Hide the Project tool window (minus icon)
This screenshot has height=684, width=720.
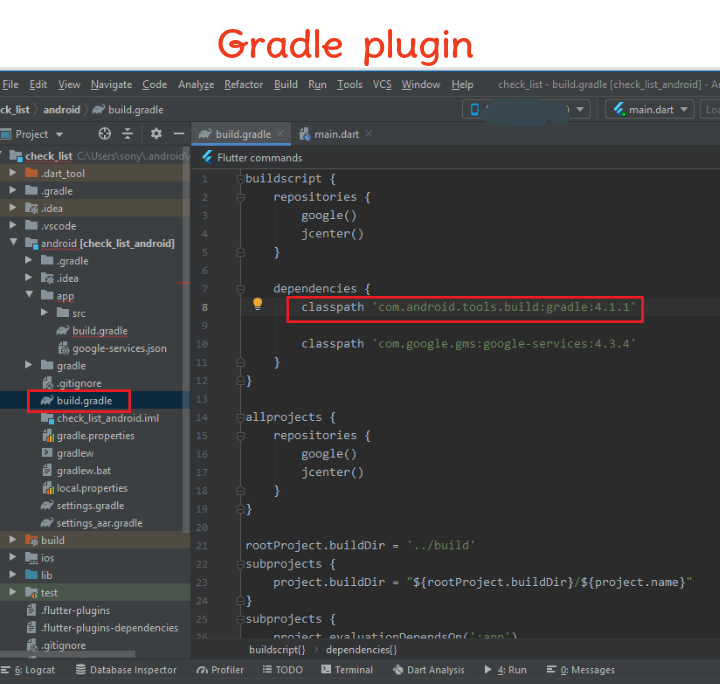pos(179,134)
